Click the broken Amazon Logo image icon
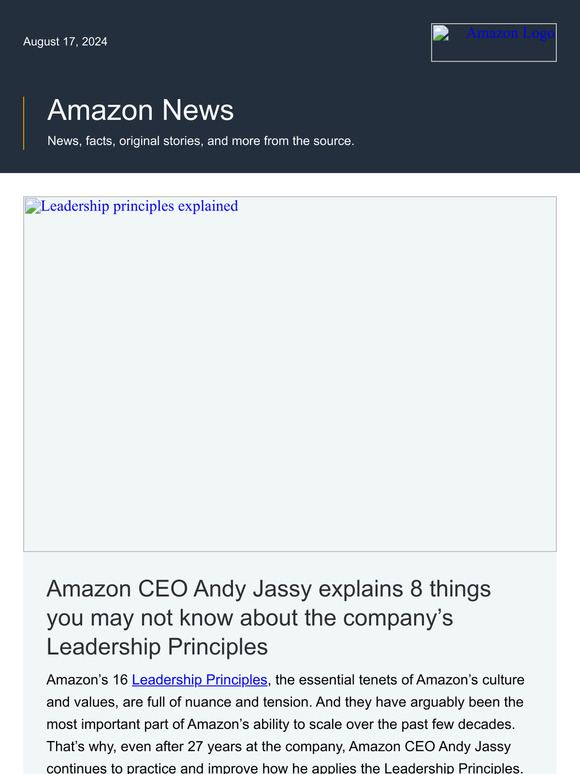 [x=441, y=33]
